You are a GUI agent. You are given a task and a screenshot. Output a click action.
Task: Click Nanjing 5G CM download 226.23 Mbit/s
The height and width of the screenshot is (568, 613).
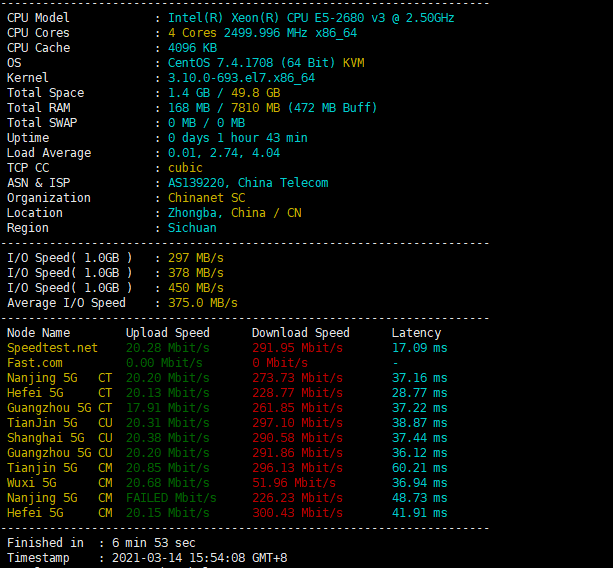[298, 498]
